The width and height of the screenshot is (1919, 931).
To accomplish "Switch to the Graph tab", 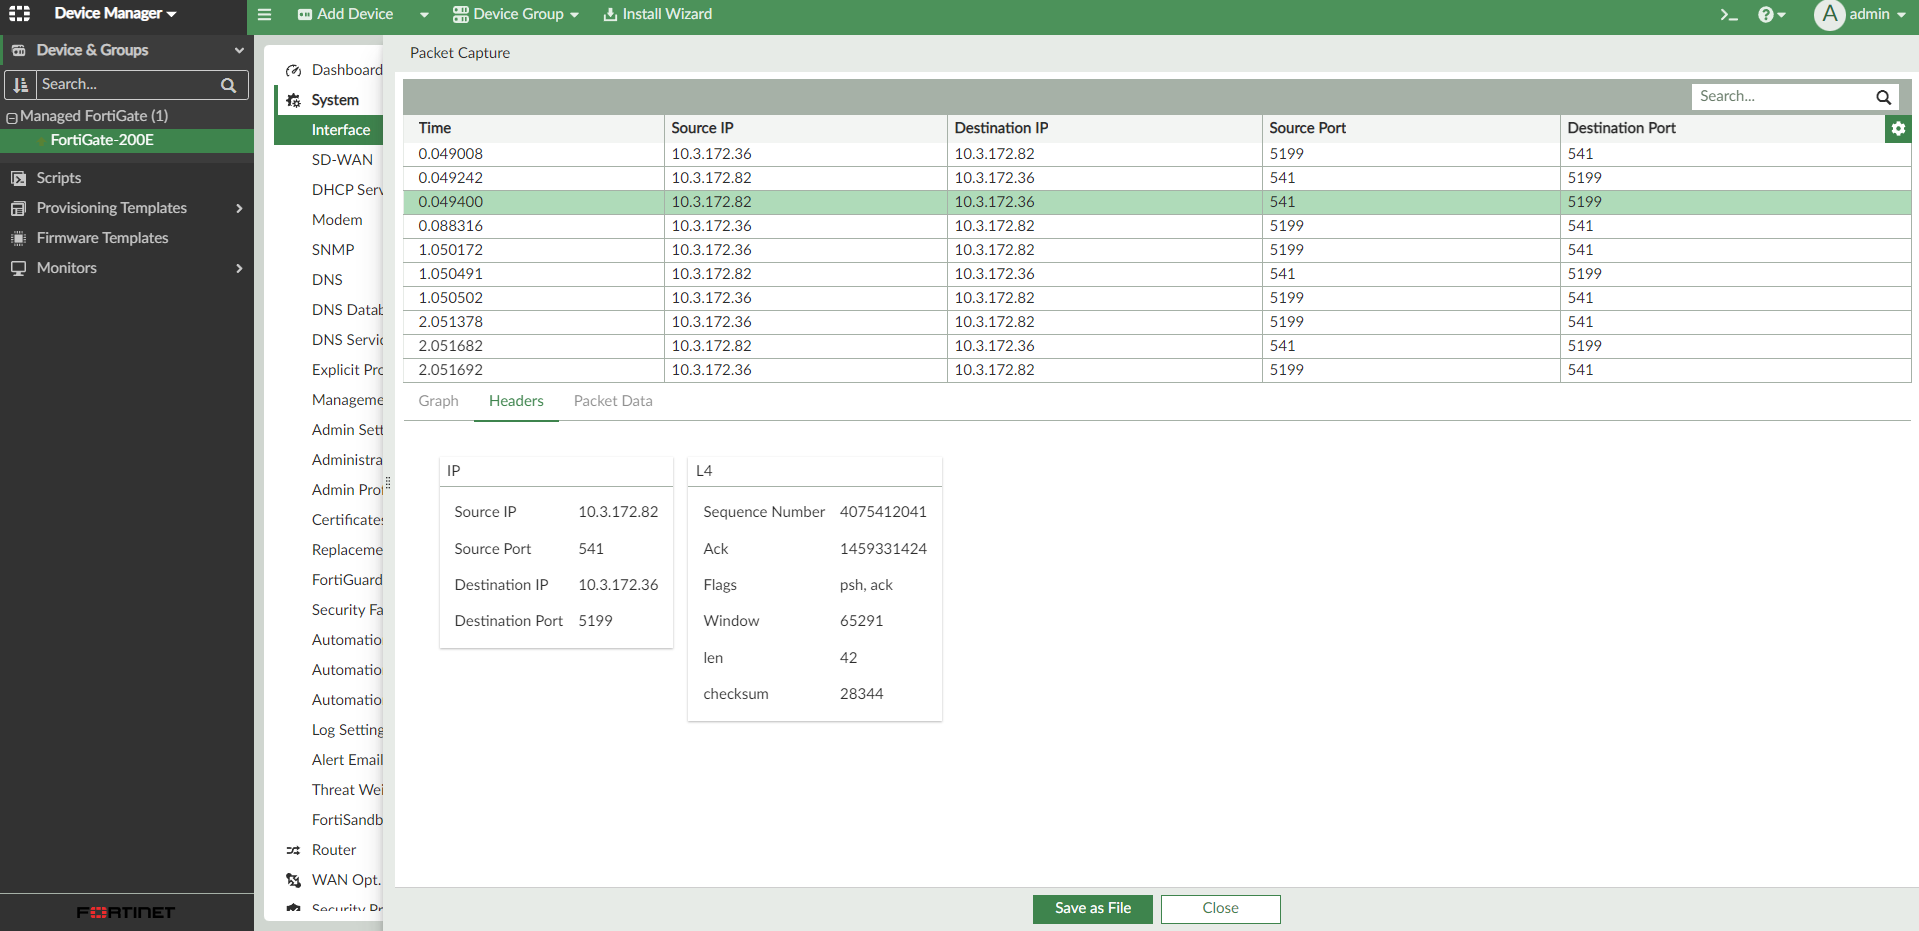I will [438, 401].
